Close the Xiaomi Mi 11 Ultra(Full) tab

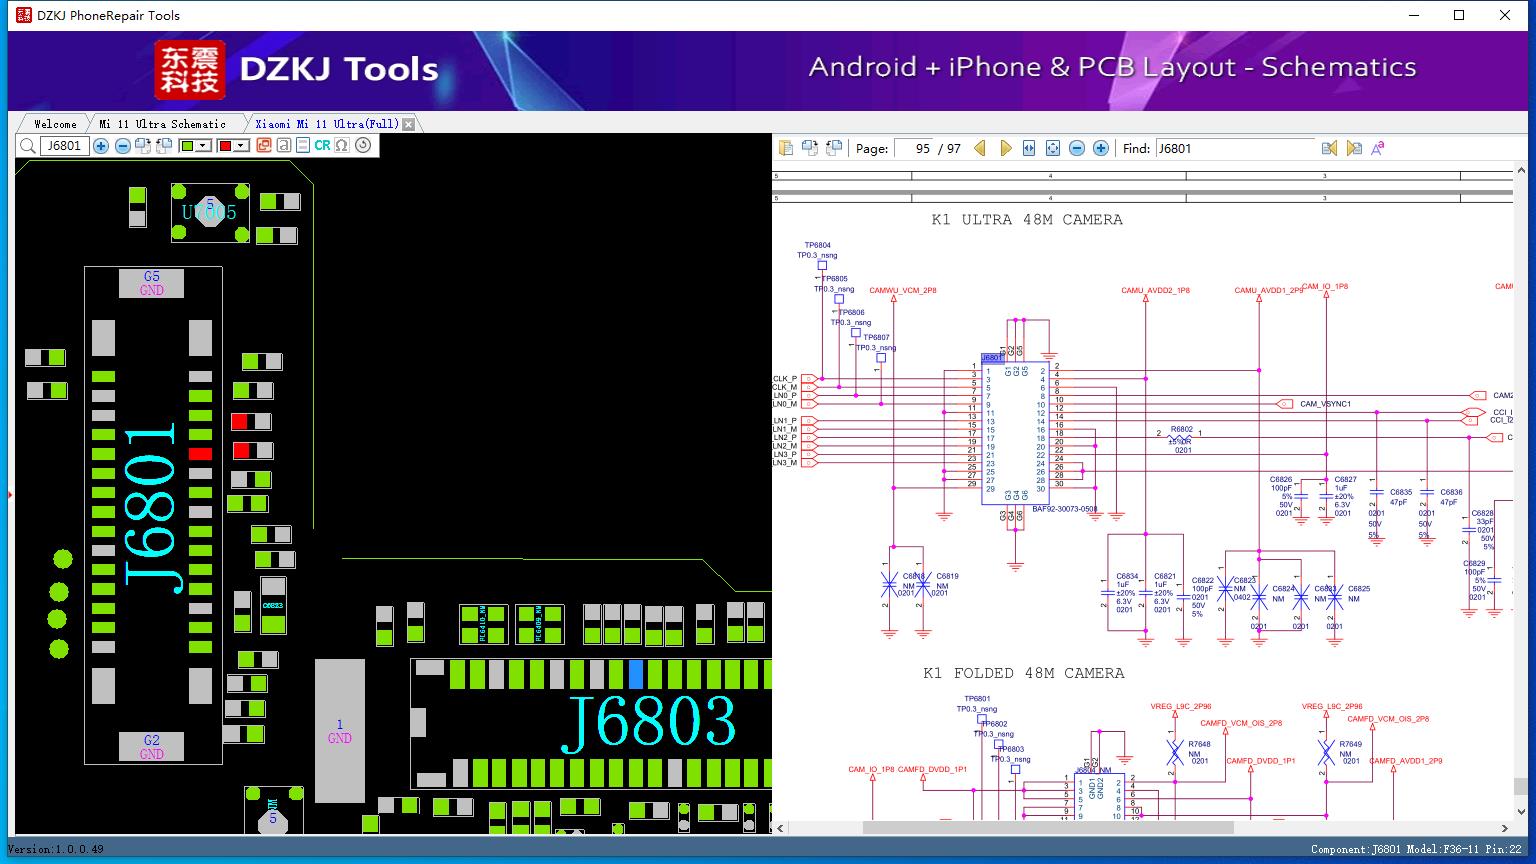[x=408, y=124]
